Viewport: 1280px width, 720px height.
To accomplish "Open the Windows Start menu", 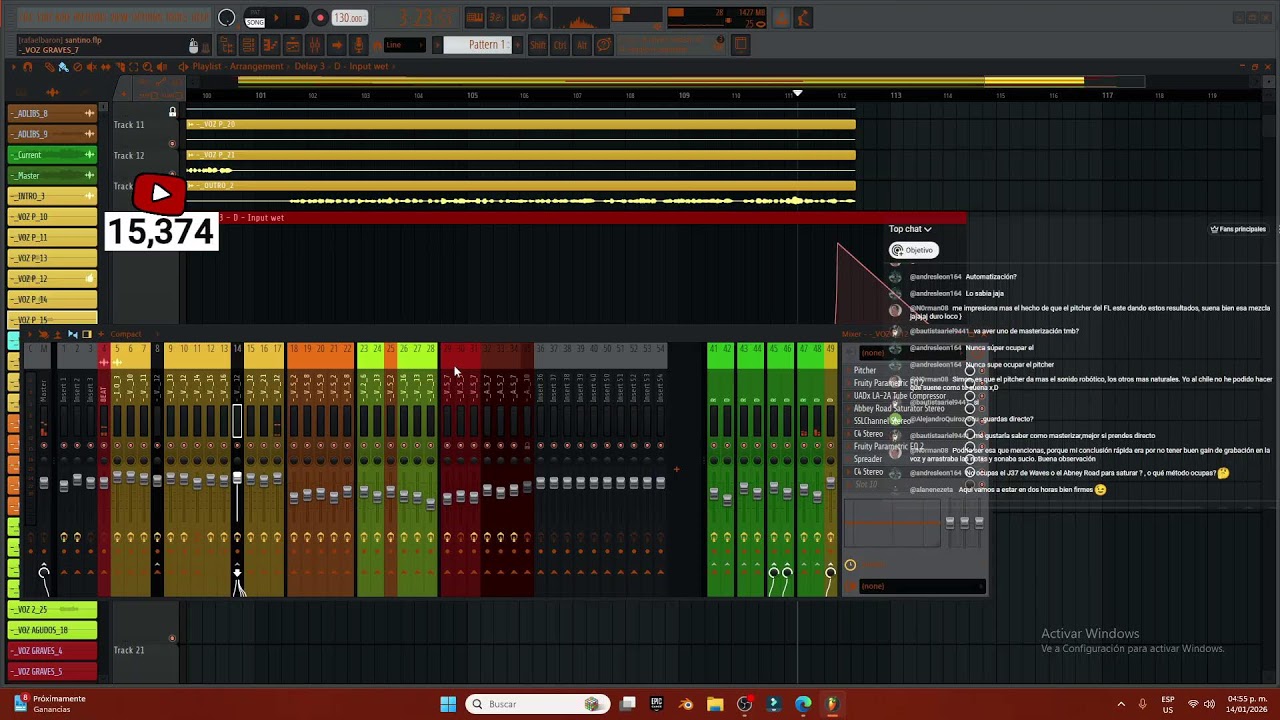I will pos(448,704).
